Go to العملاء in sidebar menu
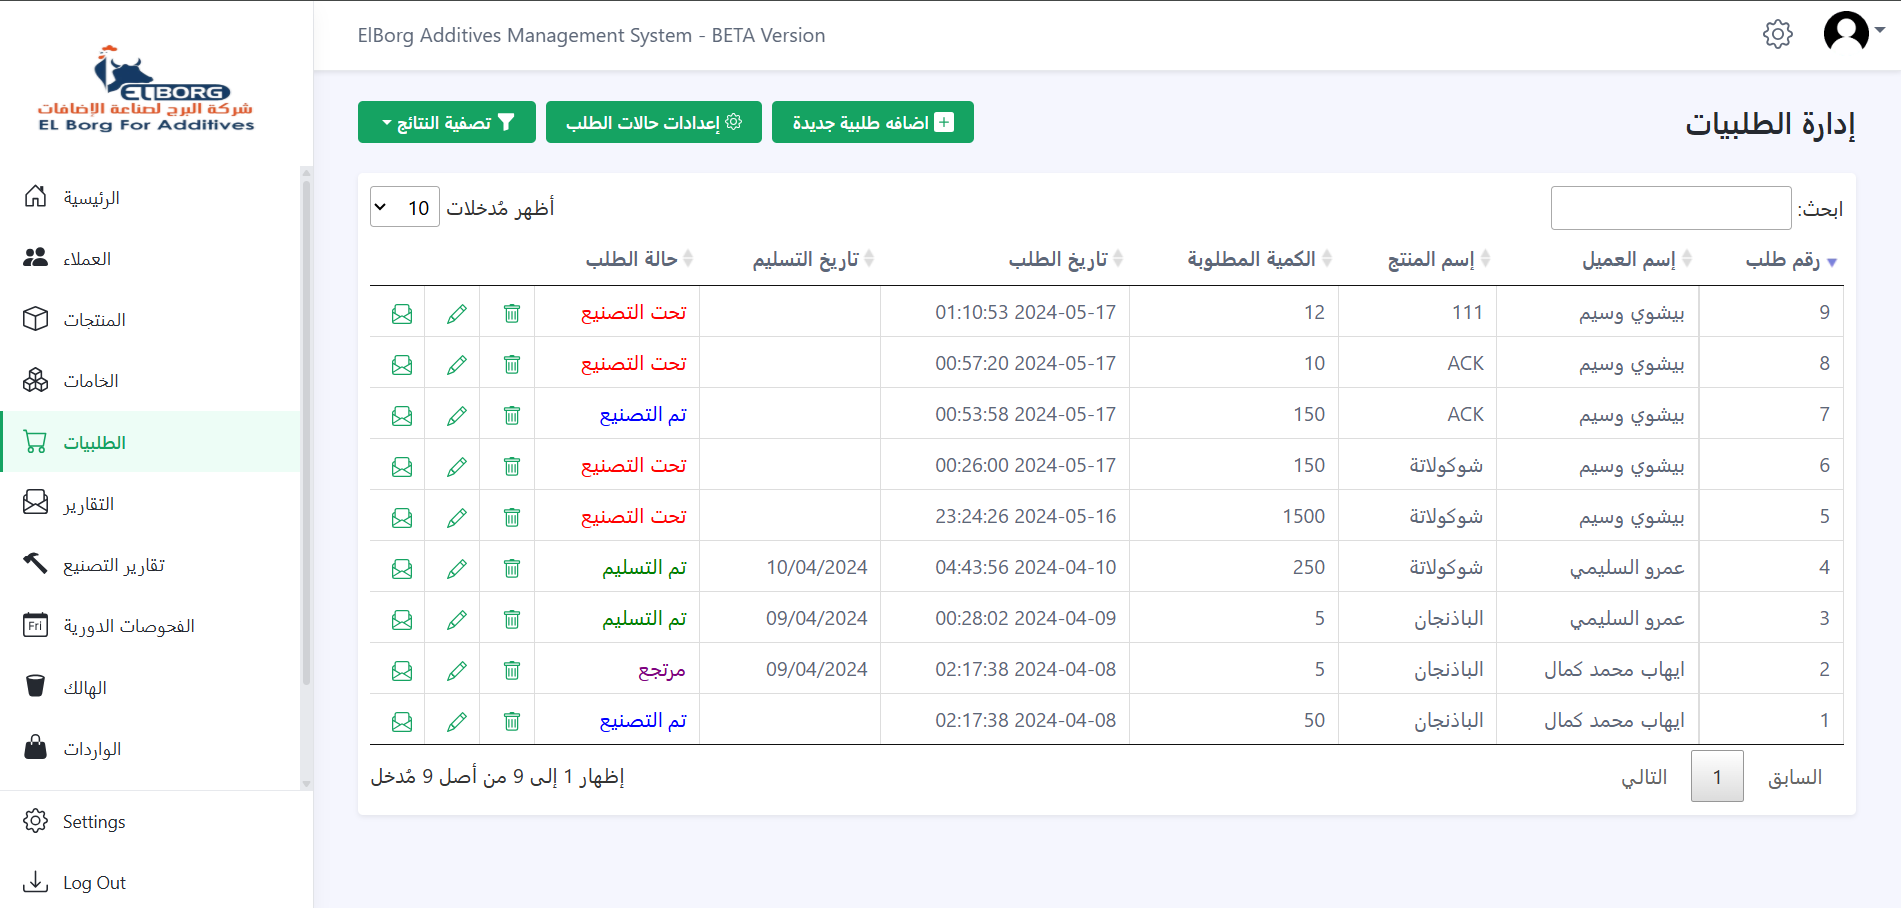Screen dimensions: 1901x908 click(x=87, y=259)
